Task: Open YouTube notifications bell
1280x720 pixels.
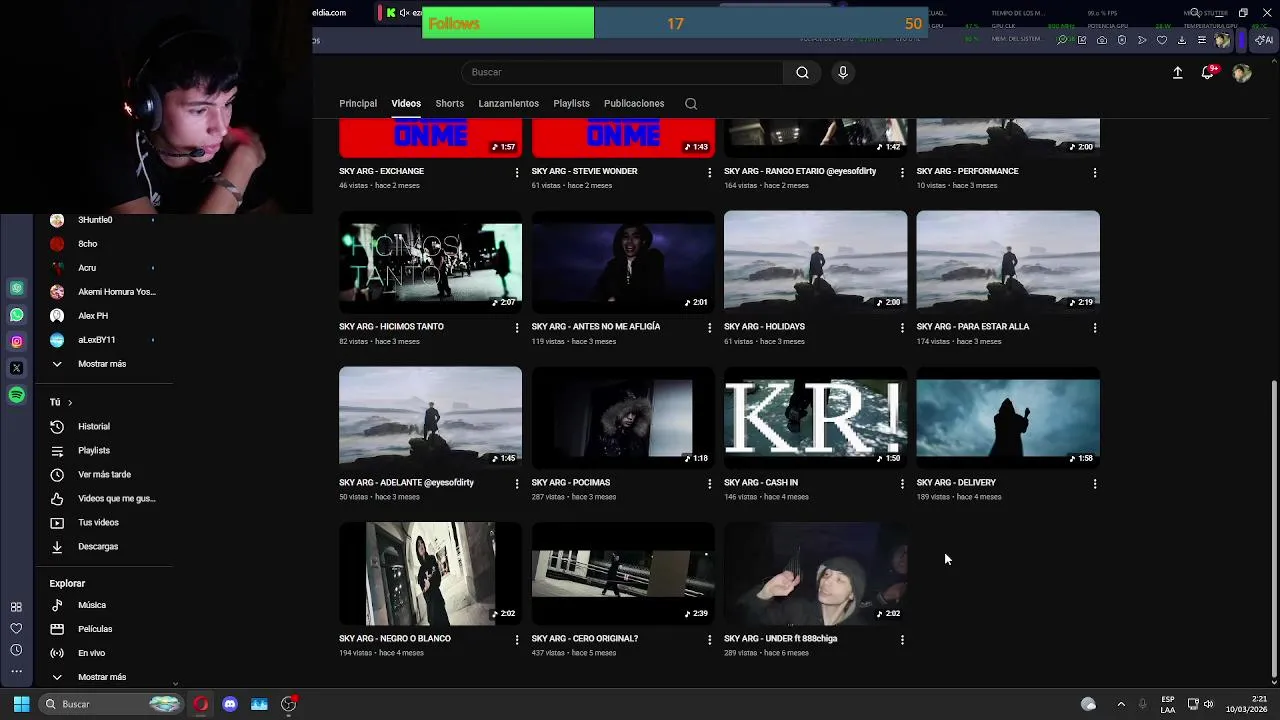Action: (1208, 72)
